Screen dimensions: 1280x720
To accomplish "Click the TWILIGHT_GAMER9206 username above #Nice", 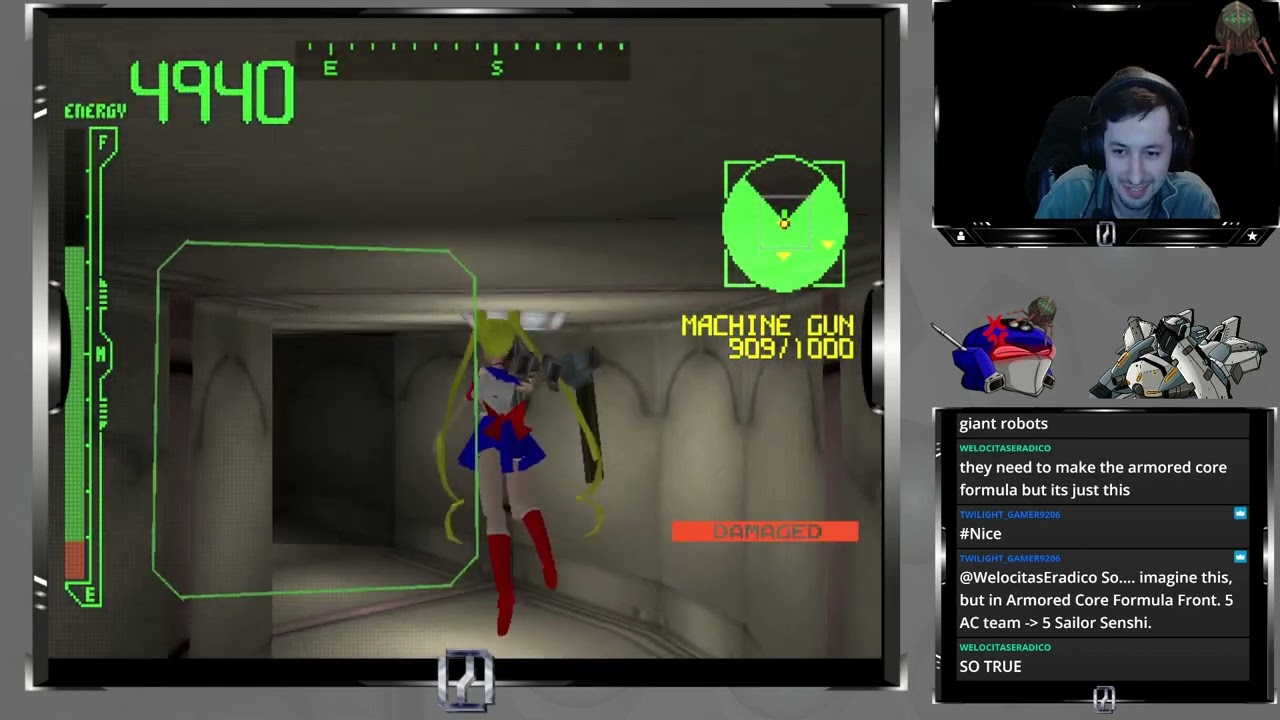I will point(1010,514).
